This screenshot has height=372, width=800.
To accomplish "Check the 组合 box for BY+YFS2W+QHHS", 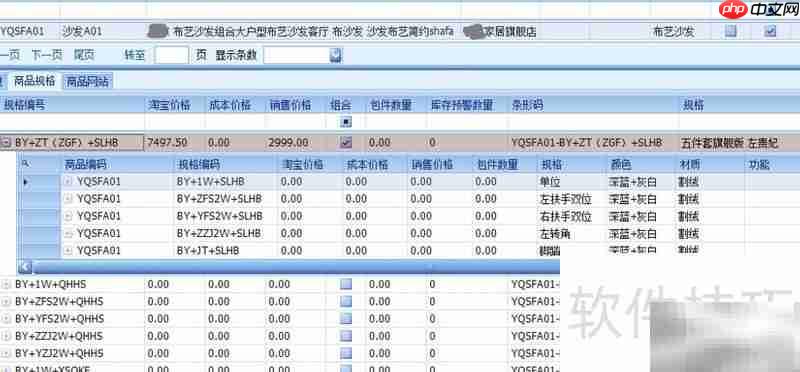I will click(346, 319).
